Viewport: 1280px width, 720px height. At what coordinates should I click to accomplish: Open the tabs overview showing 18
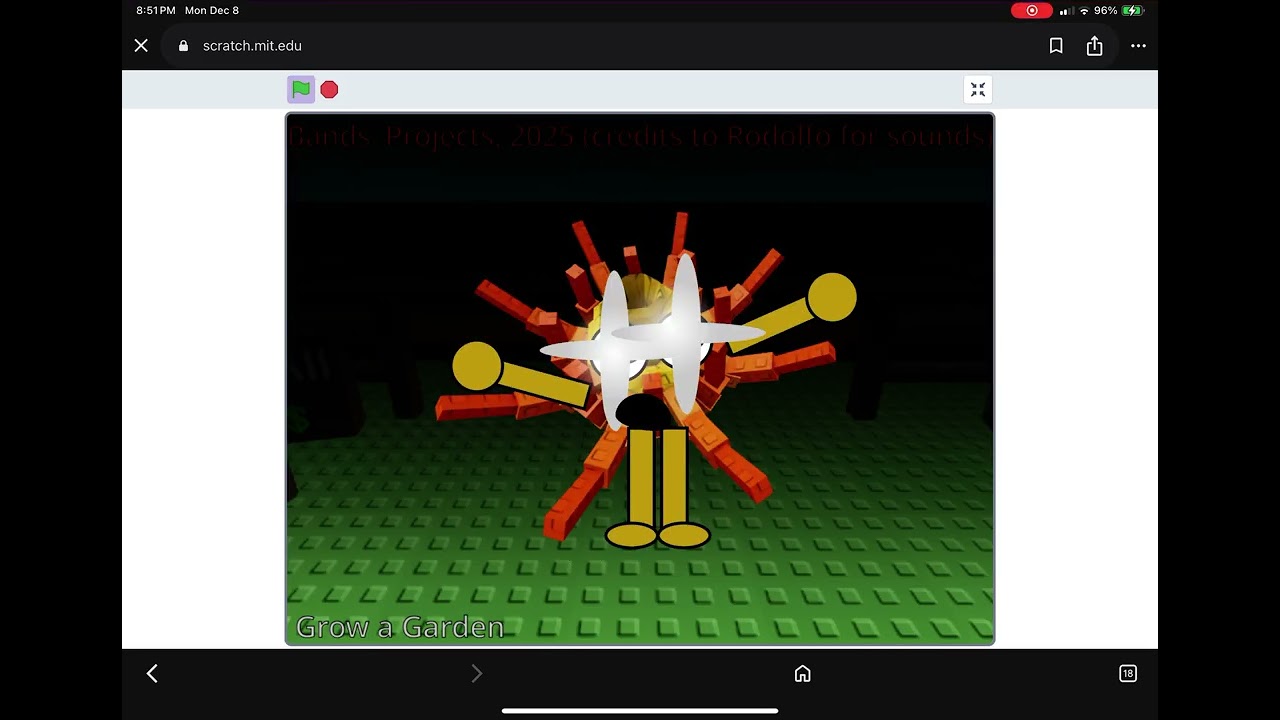1128,674
